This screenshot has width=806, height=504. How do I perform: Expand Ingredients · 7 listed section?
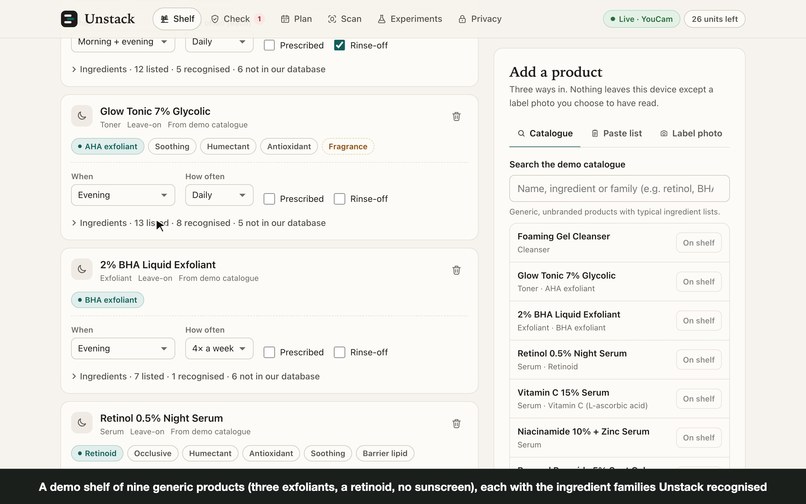pyautogui.click(x=195, y=376)
